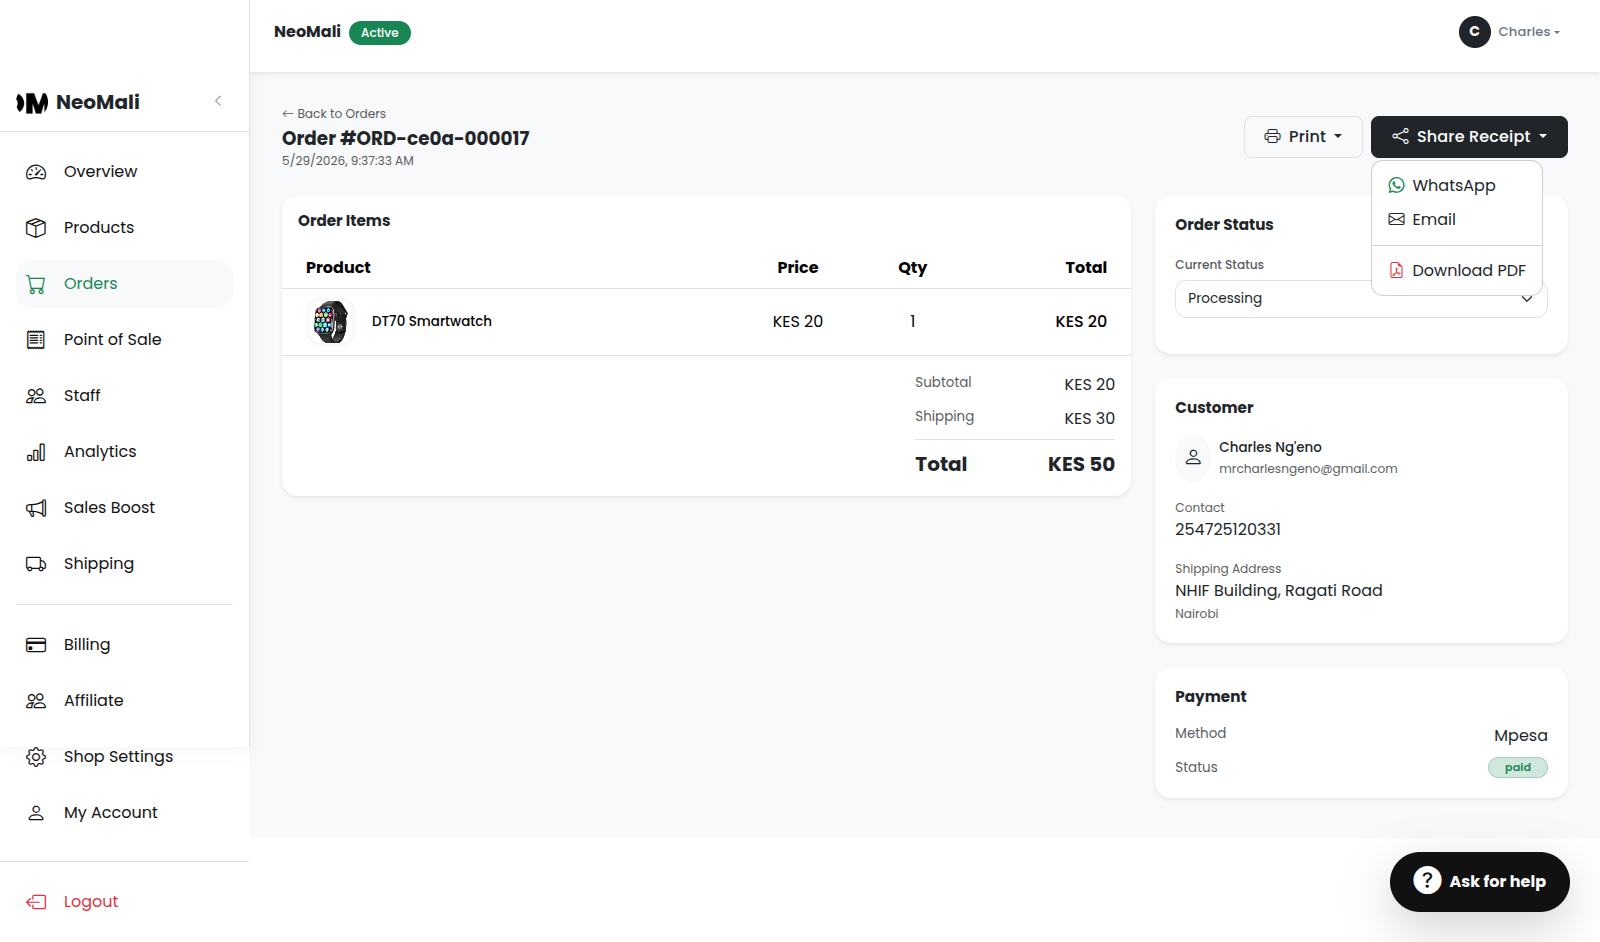The image size is (1600, 942).
Task: Click the share nodes icon
Action: coord(1400,136)
